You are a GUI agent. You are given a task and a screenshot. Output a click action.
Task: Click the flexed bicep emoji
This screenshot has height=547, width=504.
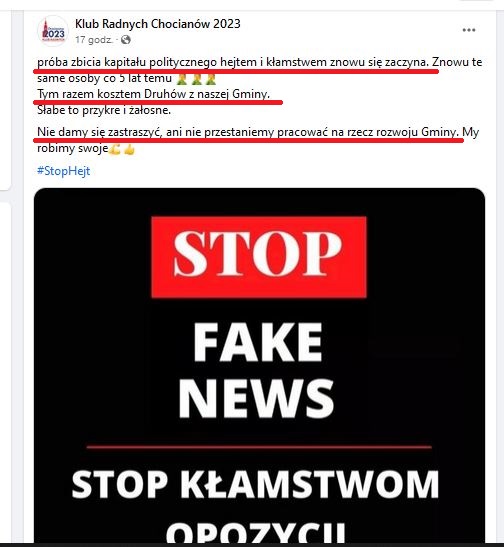(x=114, y=149)
